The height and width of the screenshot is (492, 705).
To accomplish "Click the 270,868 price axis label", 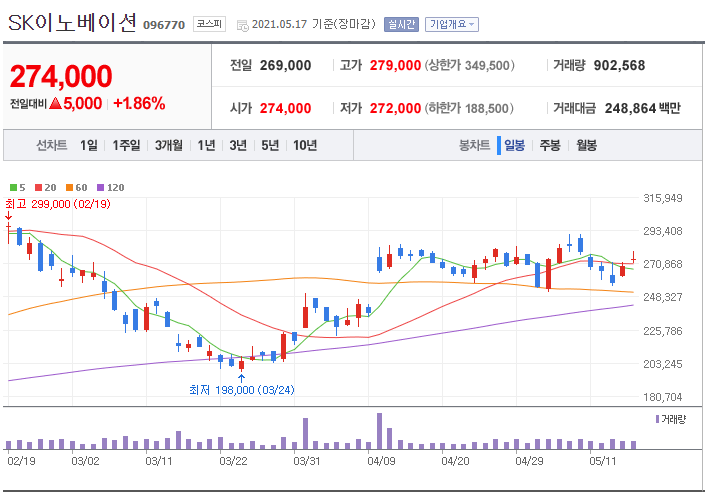I will [663, 264].
